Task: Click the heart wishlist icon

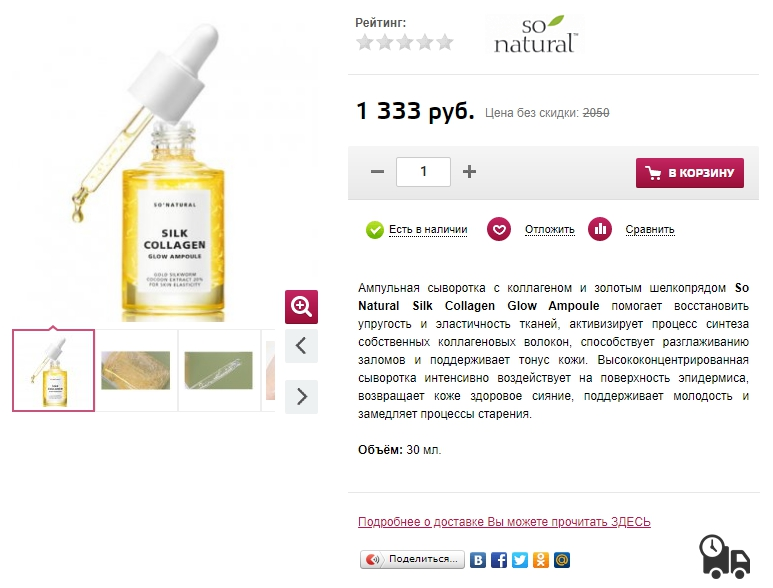Action: pos(499,230)
